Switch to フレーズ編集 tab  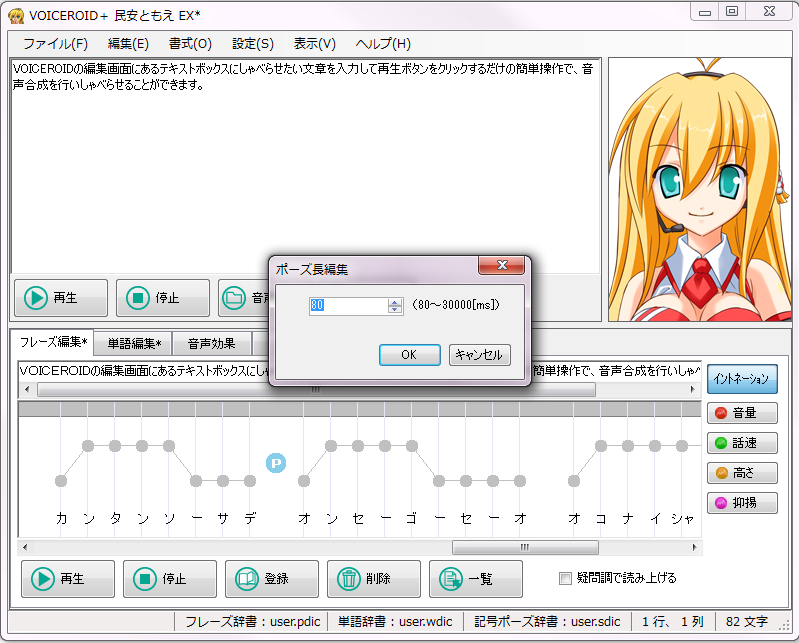click(53, 342)
